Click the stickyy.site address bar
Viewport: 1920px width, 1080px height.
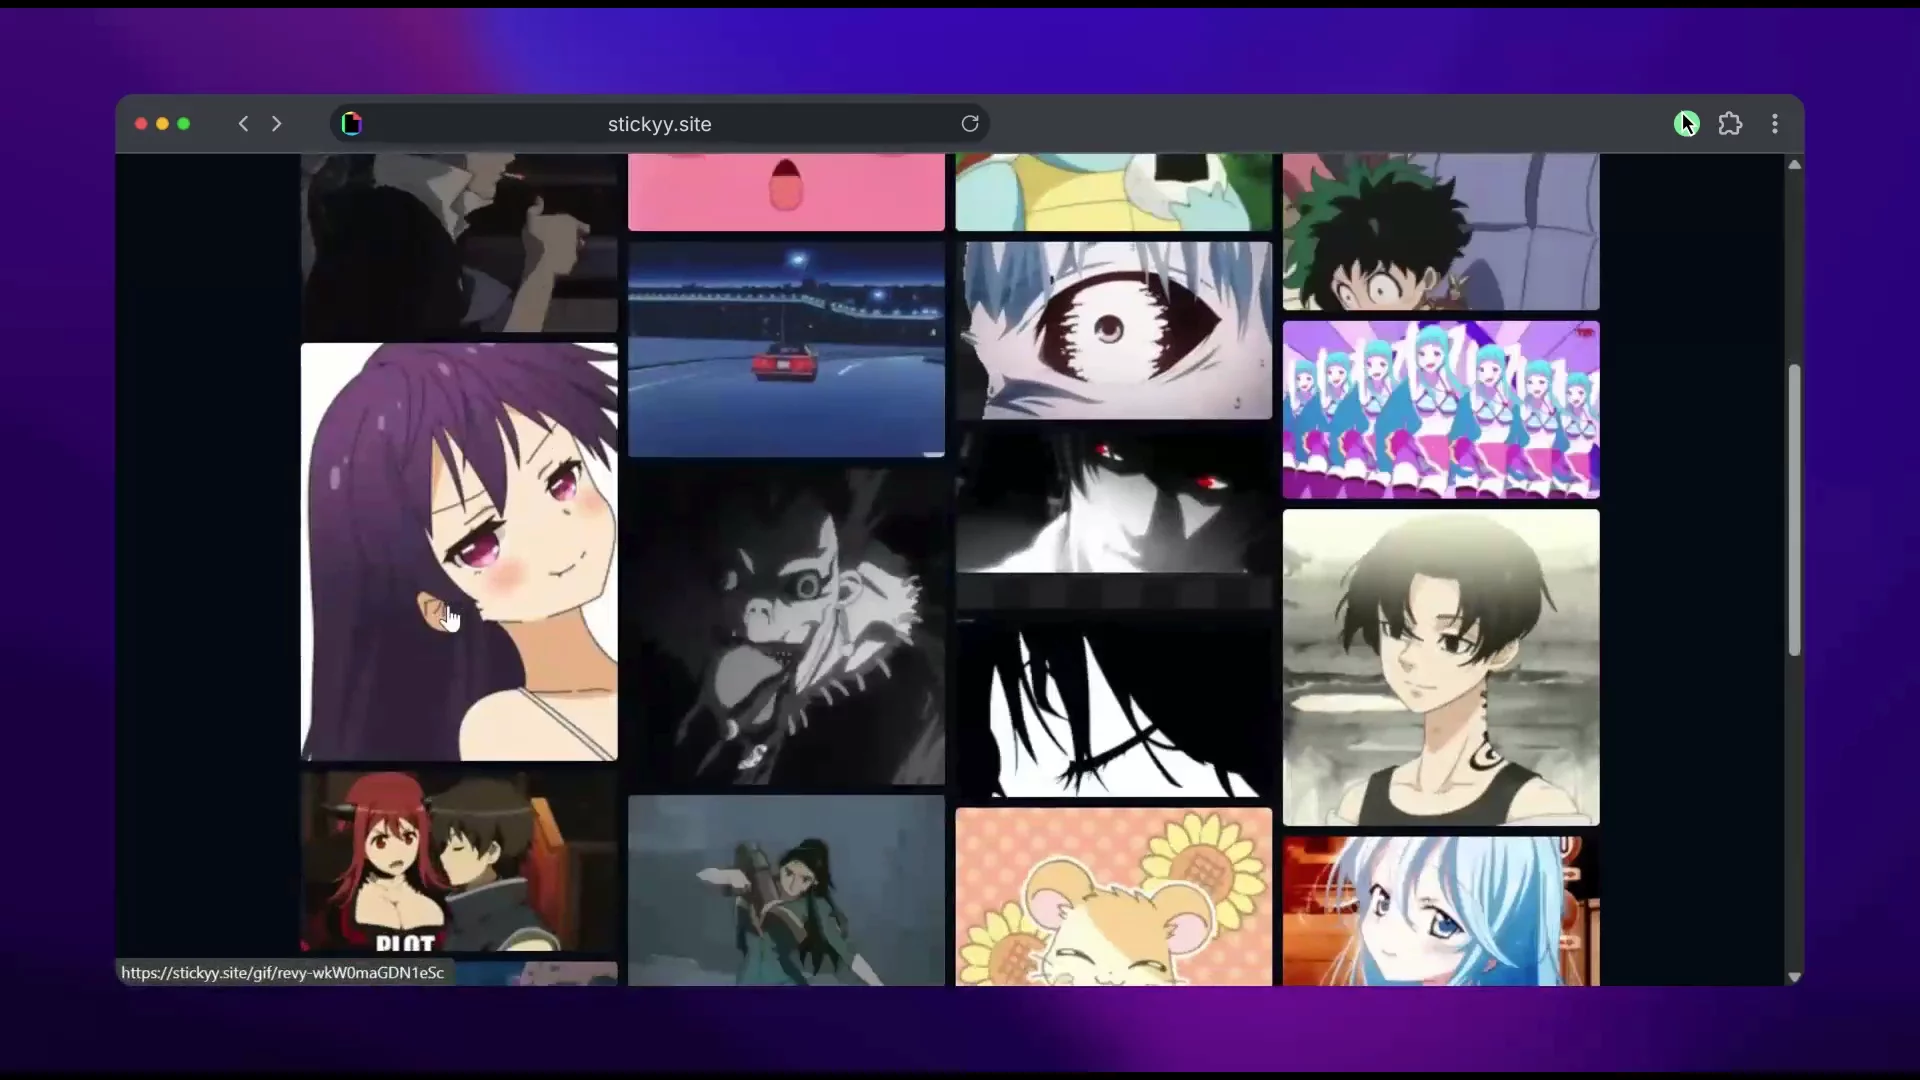click(660, 124)
